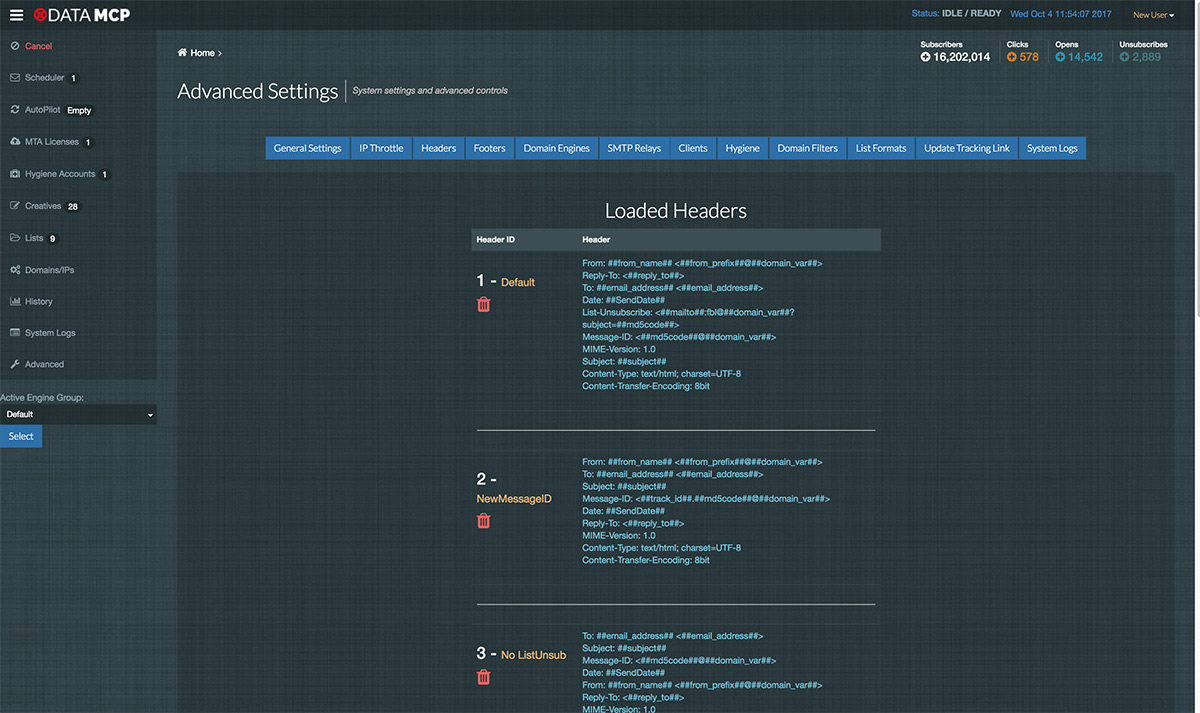Delete No ListUnsub header with trash icon
Image resolution: width=1200 pixels, height=713 pixels.
(x=484, y=677)
